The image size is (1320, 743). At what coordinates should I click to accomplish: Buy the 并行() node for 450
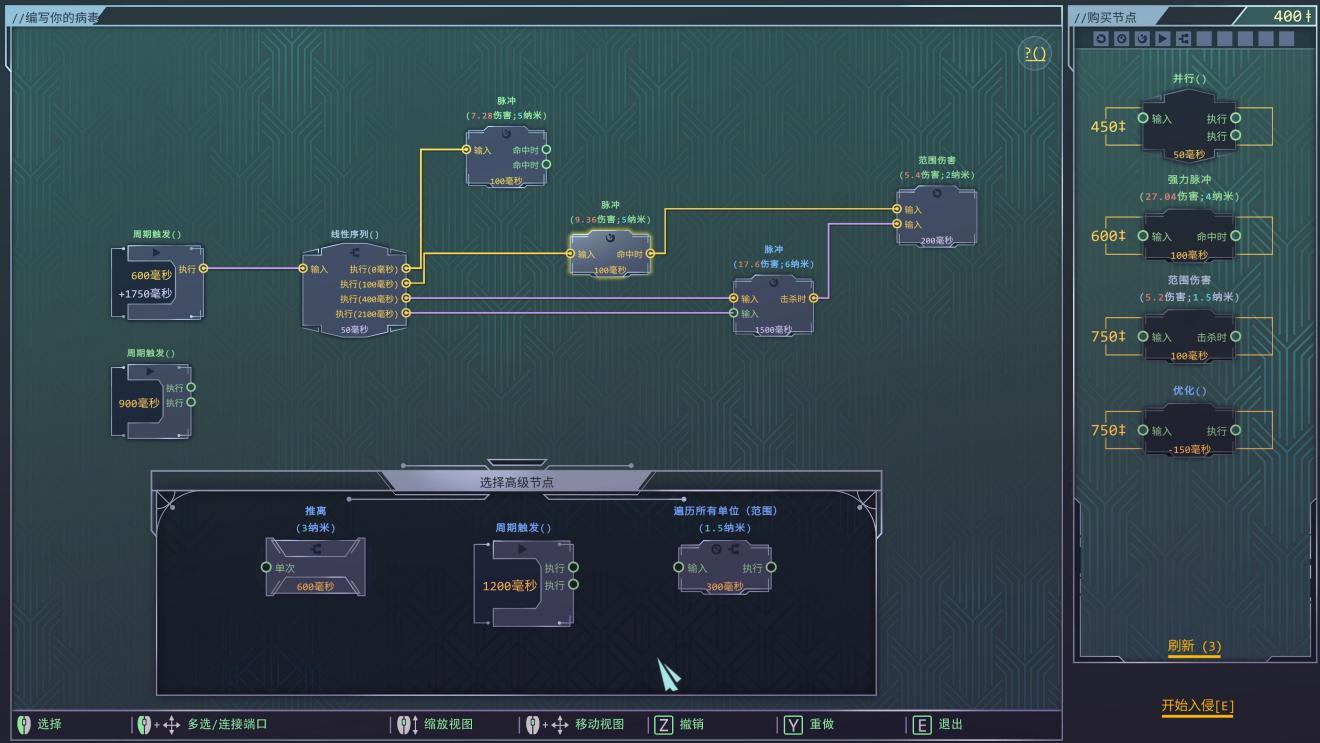pyautogui.click(x=1189, y=126)
